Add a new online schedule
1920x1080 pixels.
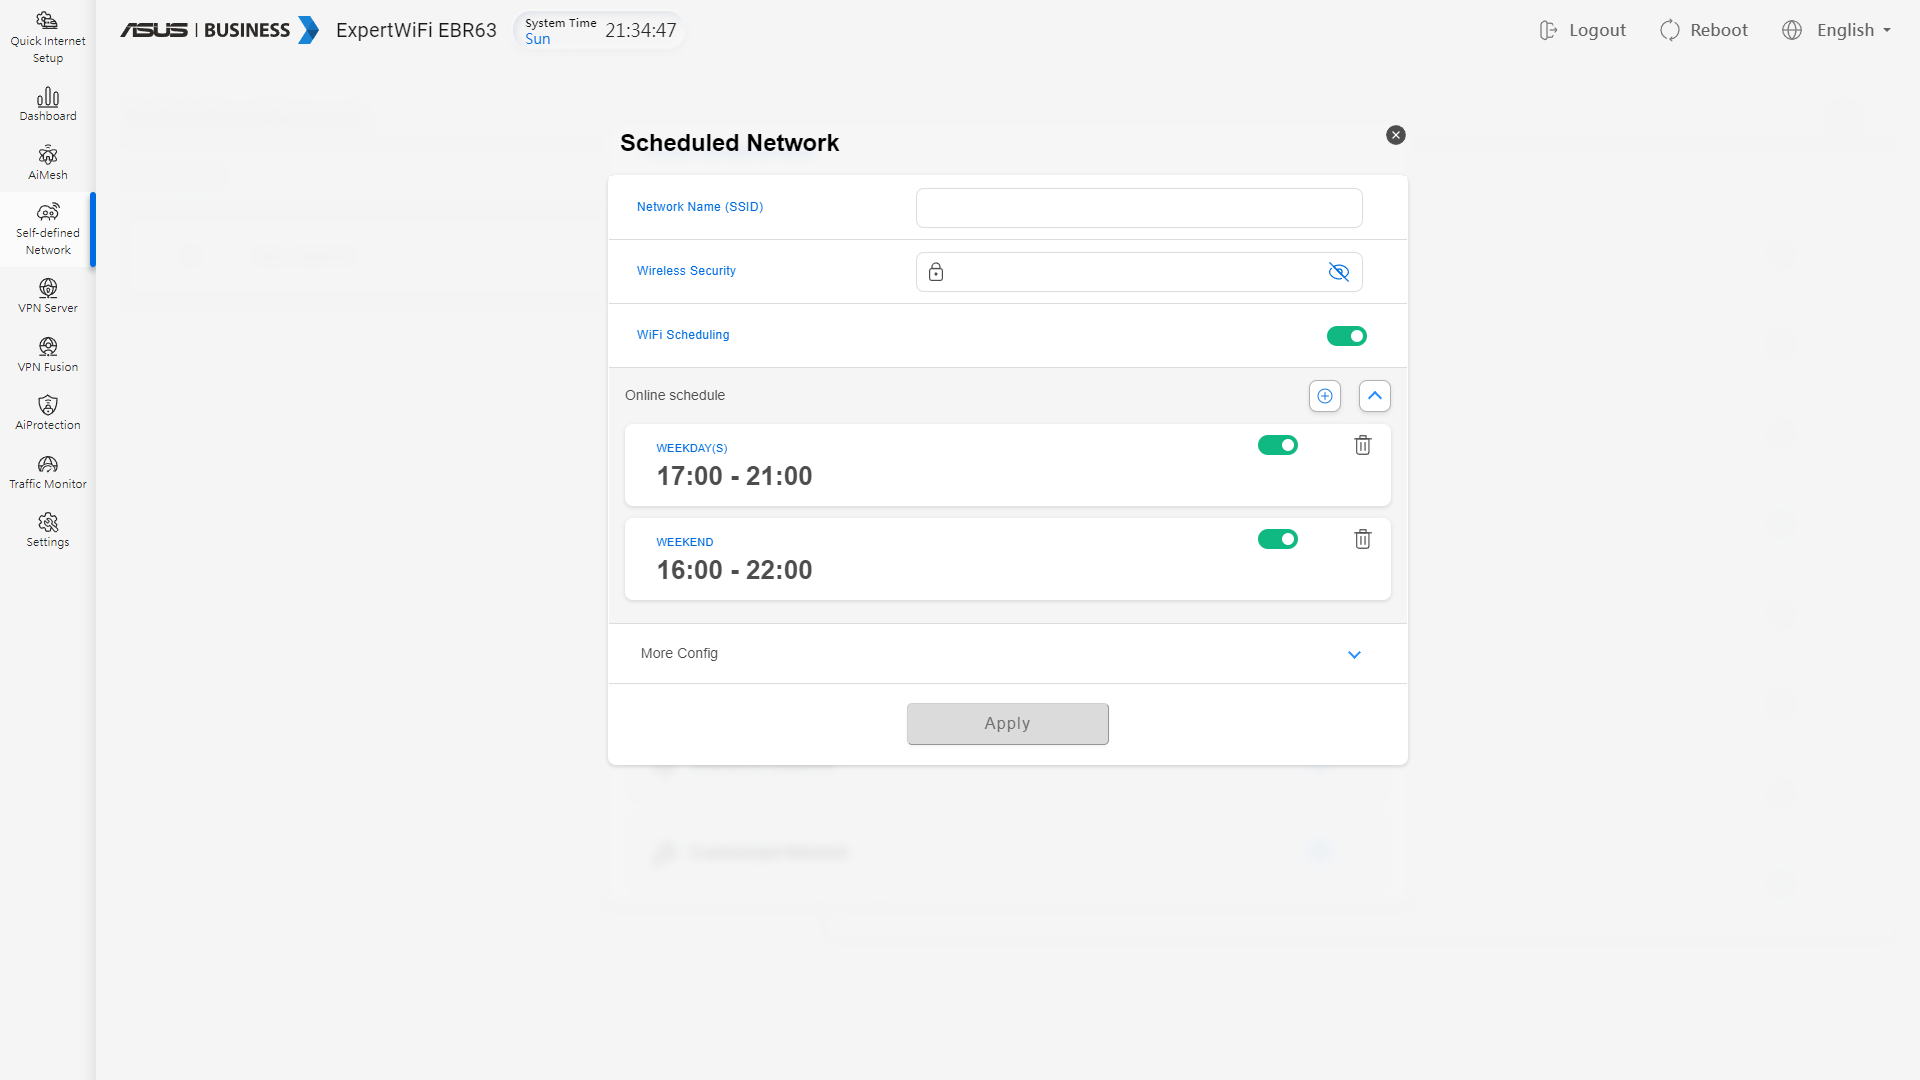coord(1324,396)
